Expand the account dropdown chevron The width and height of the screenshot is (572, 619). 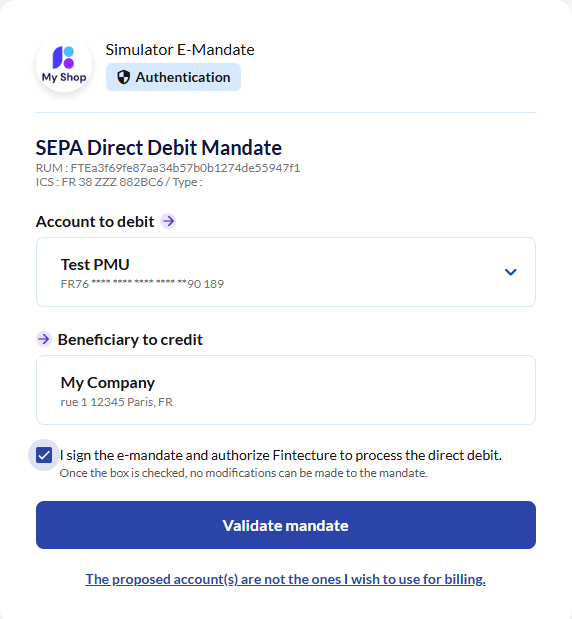click(x=510, y=272)
